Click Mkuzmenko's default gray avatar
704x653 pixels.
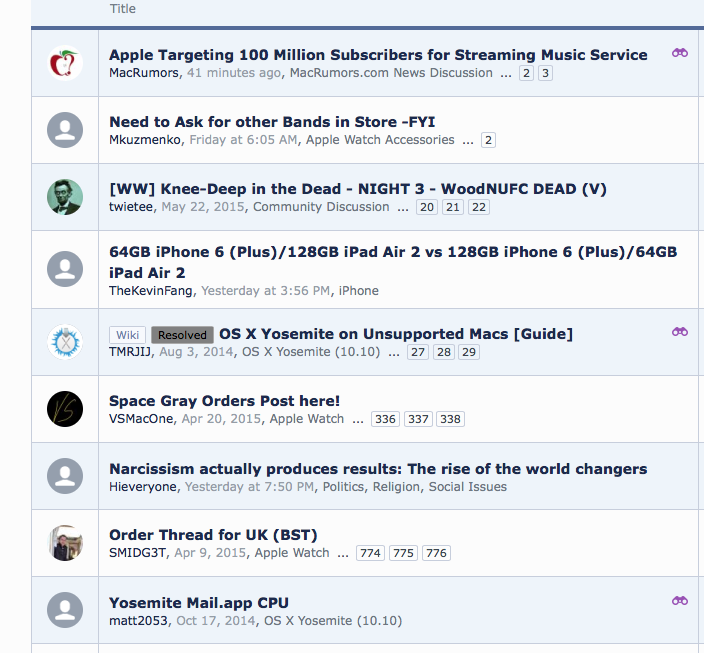(65, 130)
